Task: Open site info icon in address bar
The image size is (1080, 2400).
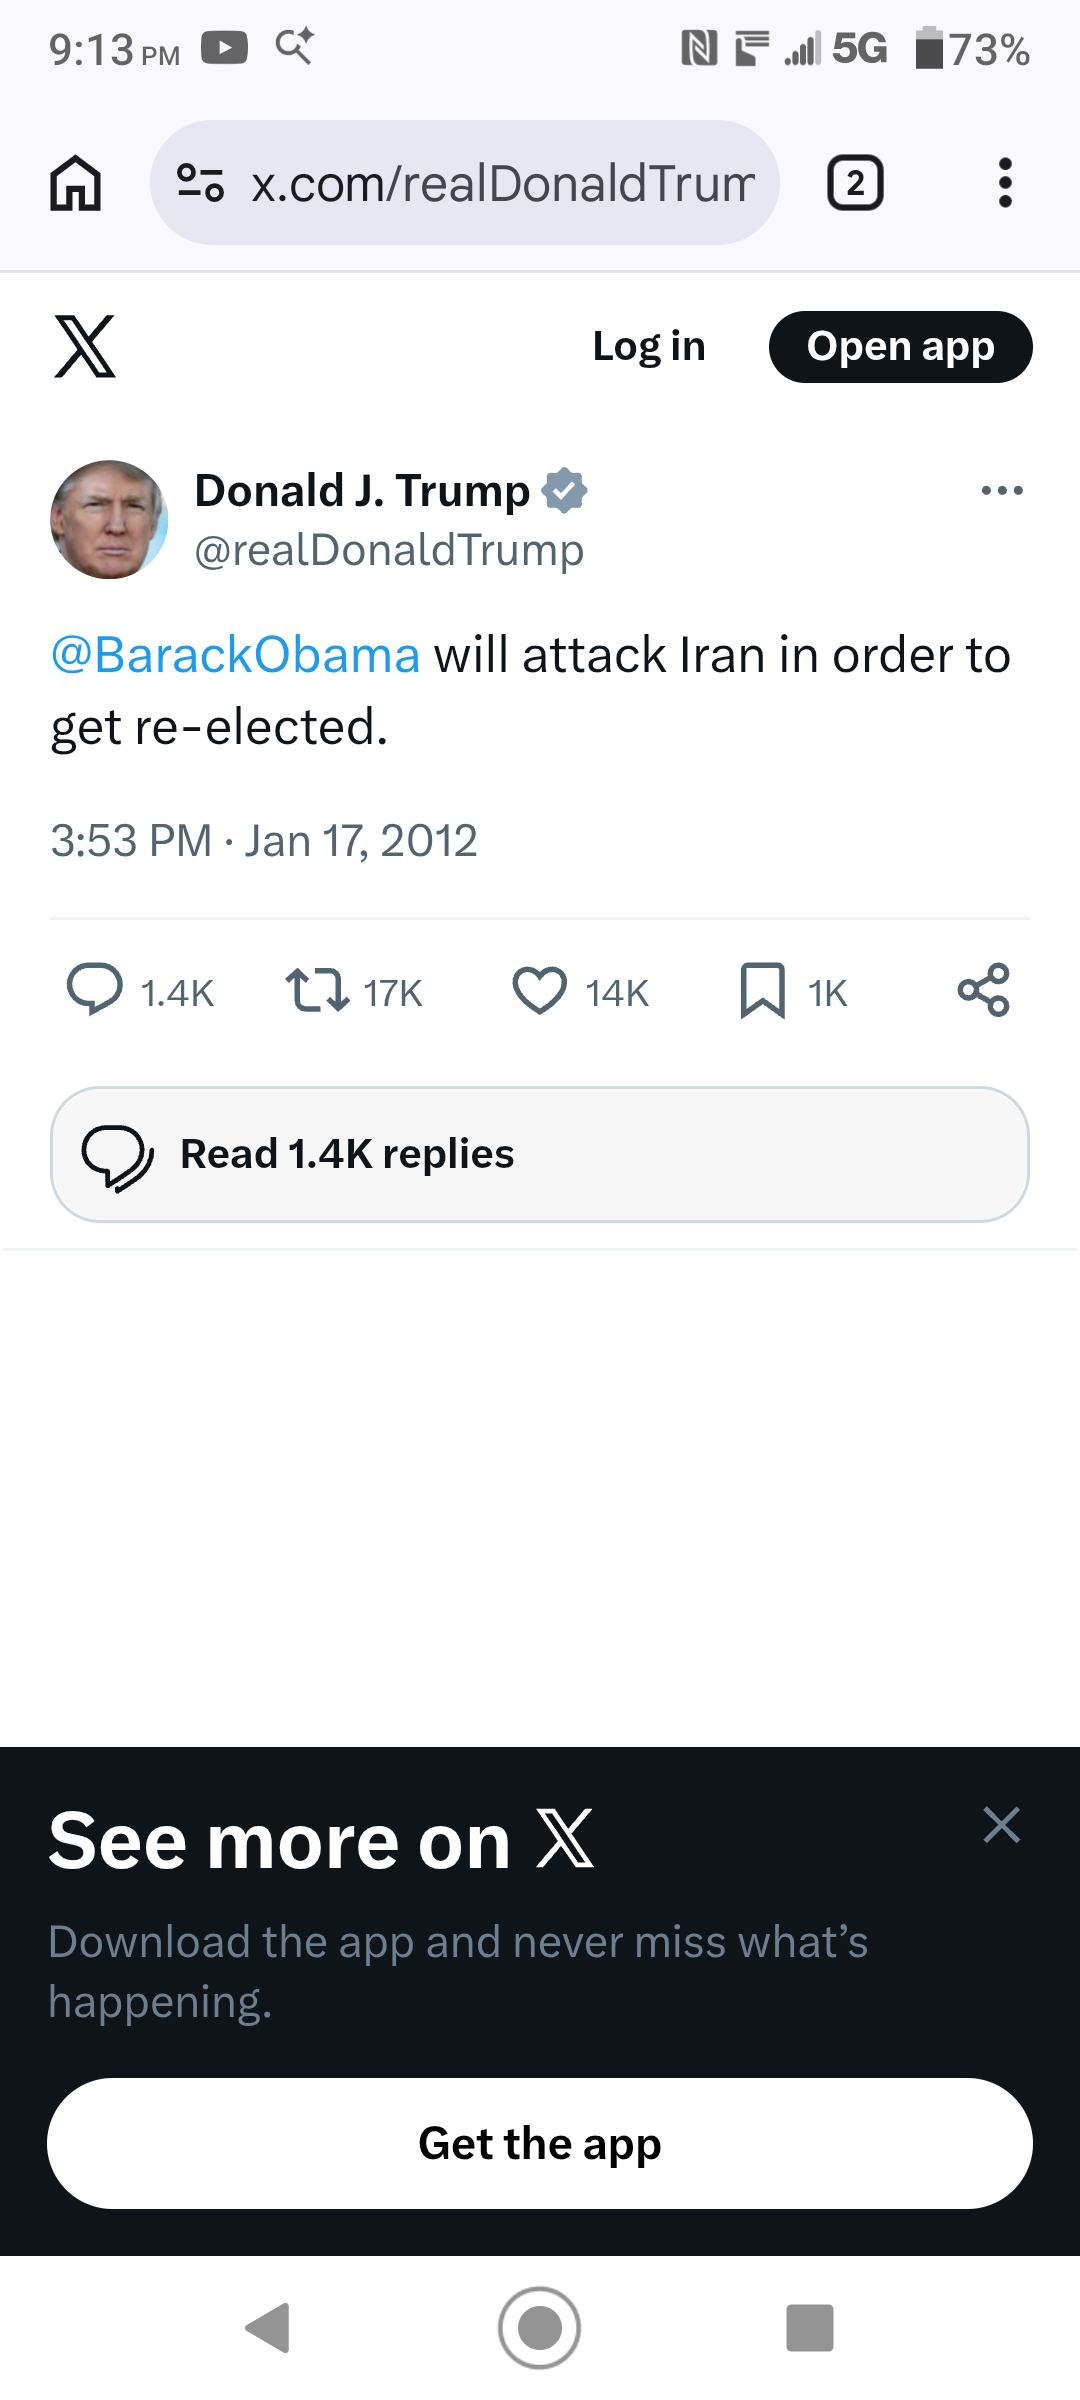Action: [200, 183]
